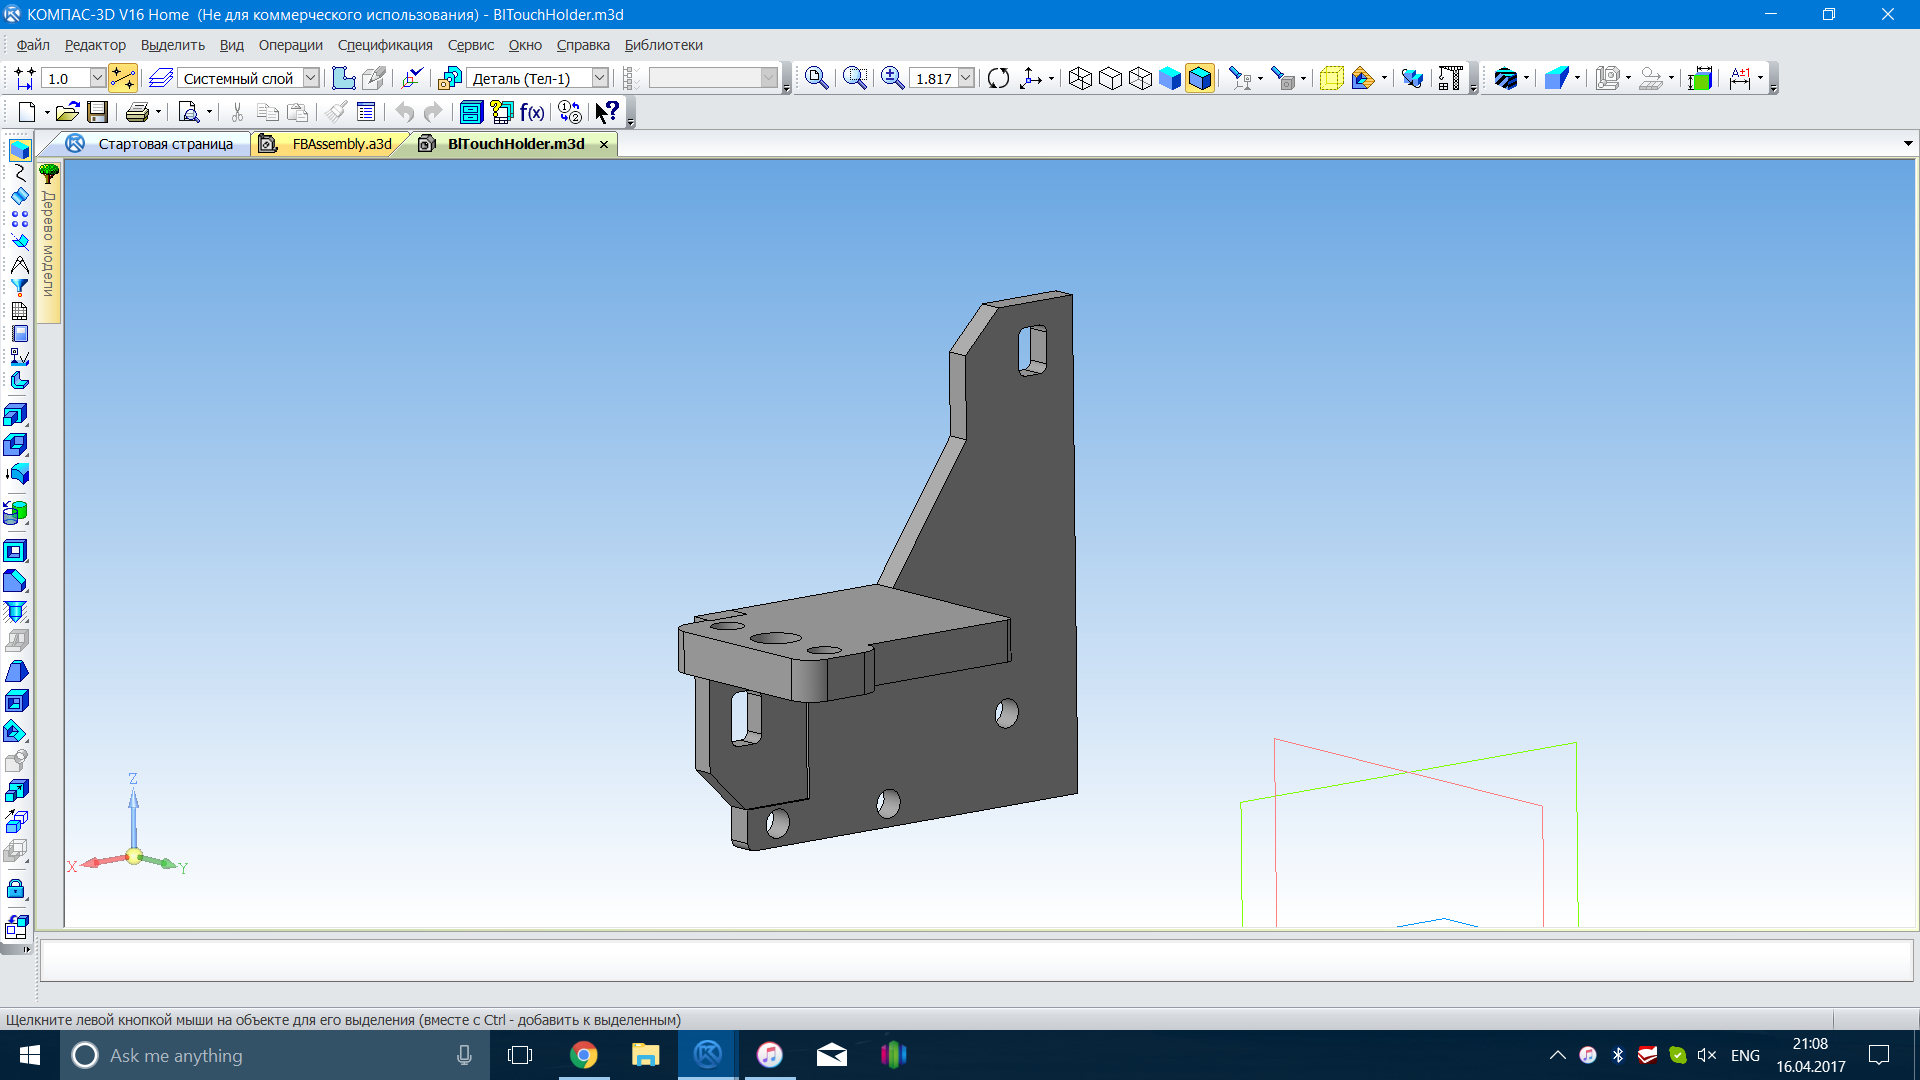Screen dimensions: 1920x1080
Task: Open the Библиотеки menu
Action: tap(664, 45)
